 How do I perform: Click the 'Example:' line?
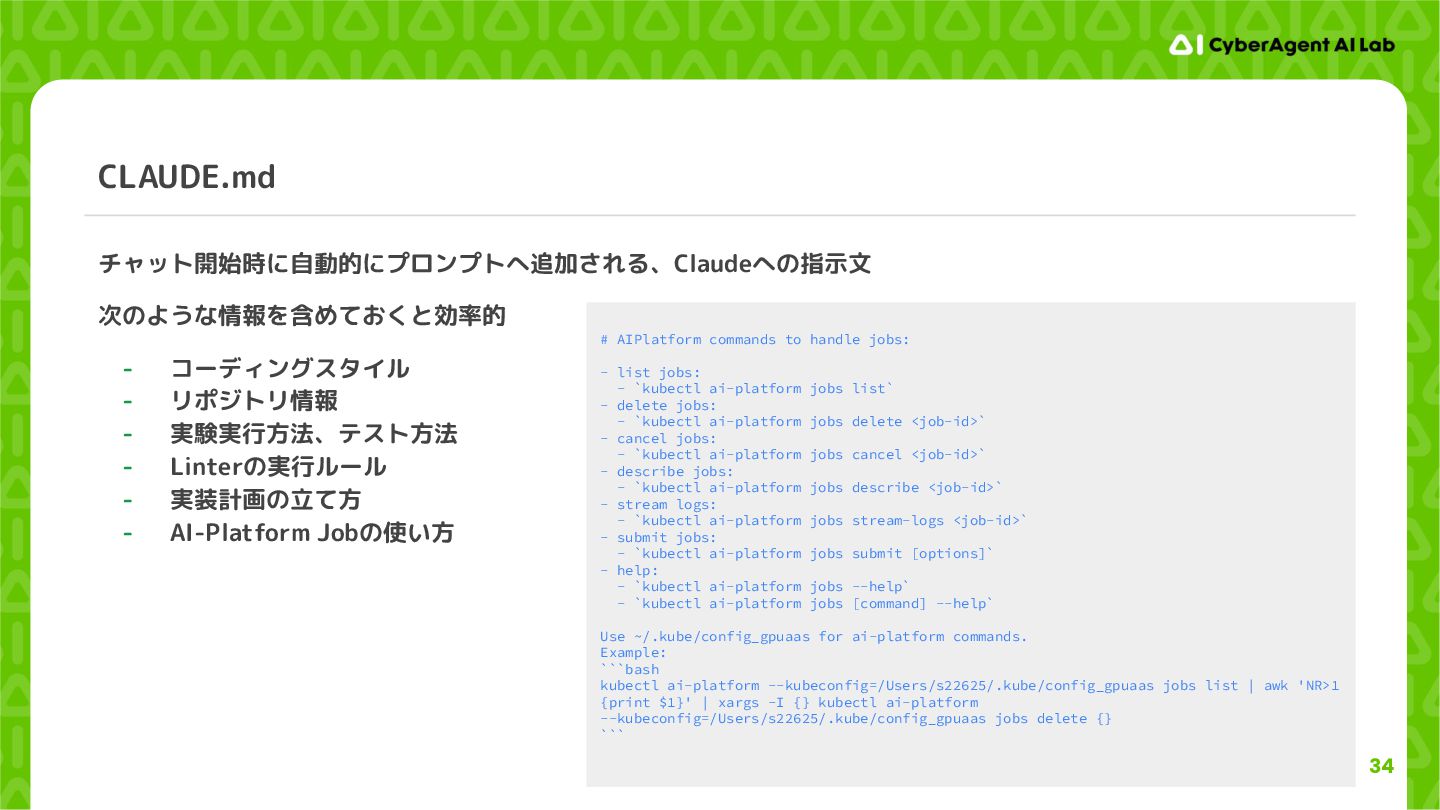(633, 653)
